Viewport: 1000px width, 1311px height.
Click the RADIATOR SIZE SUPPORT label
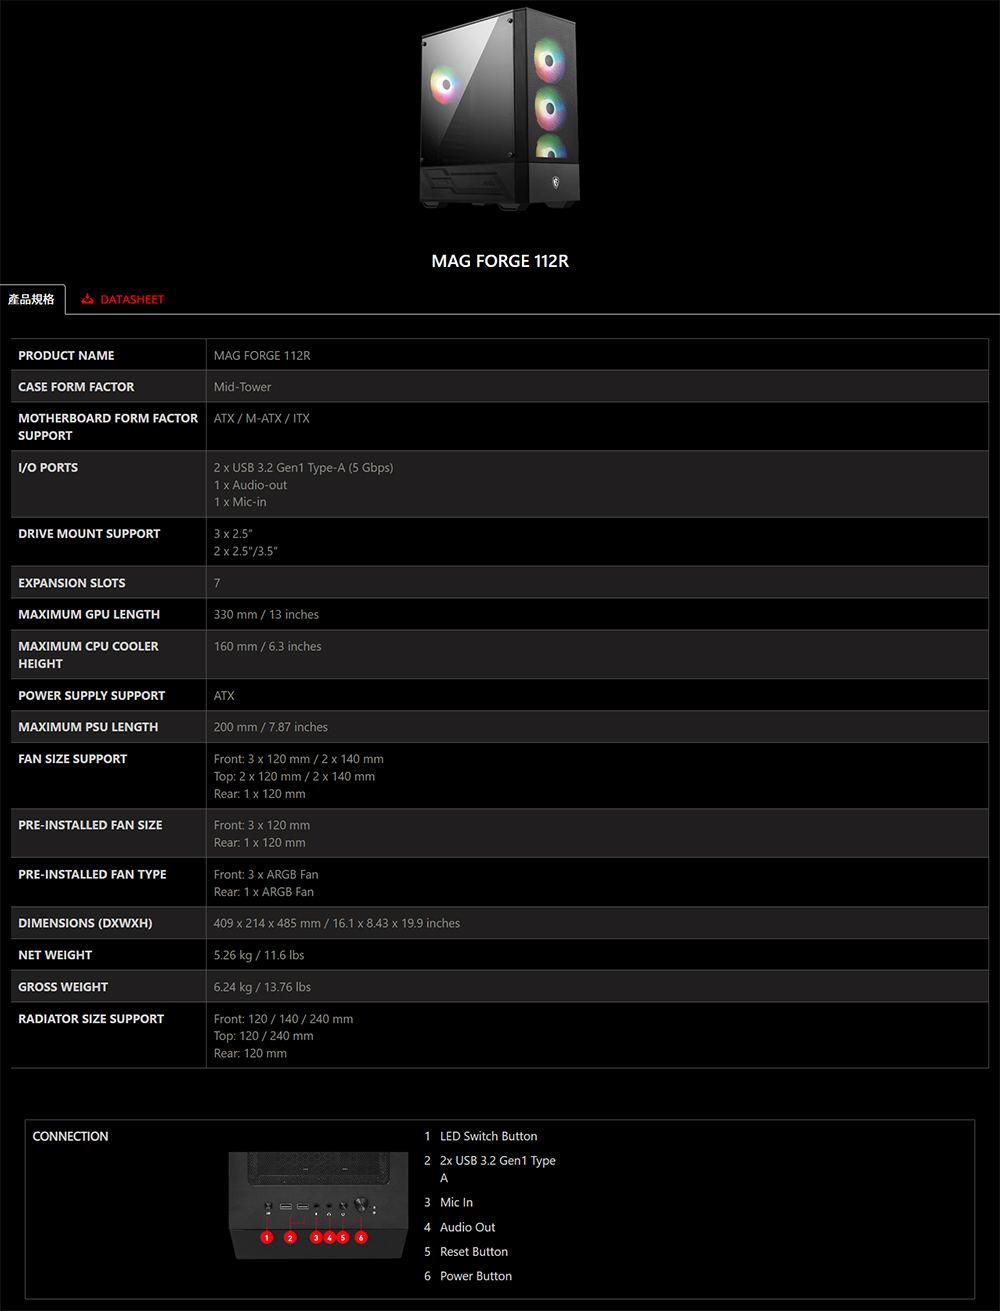point(91,1019)
